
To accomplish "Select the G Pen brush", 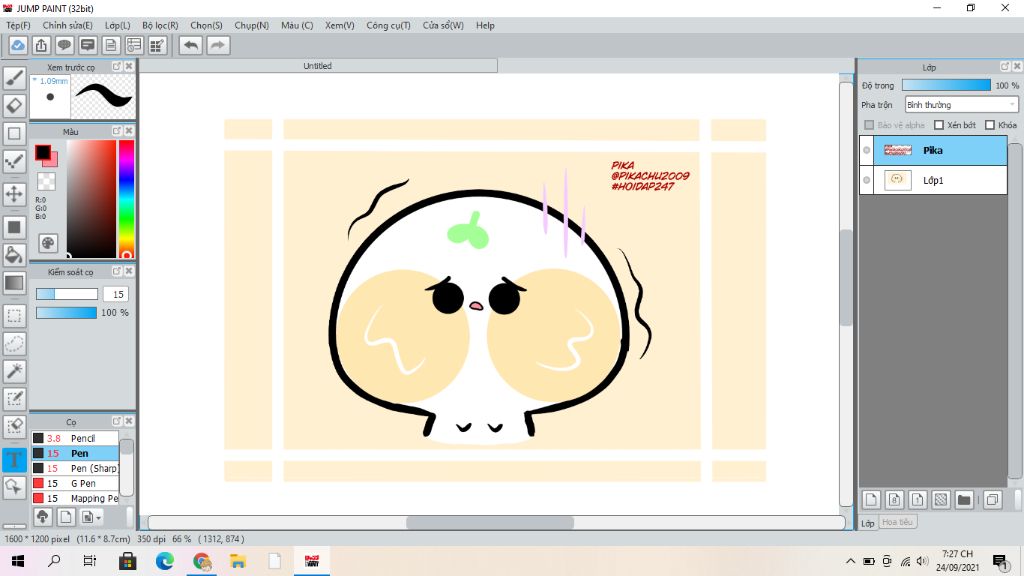I will coord(76,483).
